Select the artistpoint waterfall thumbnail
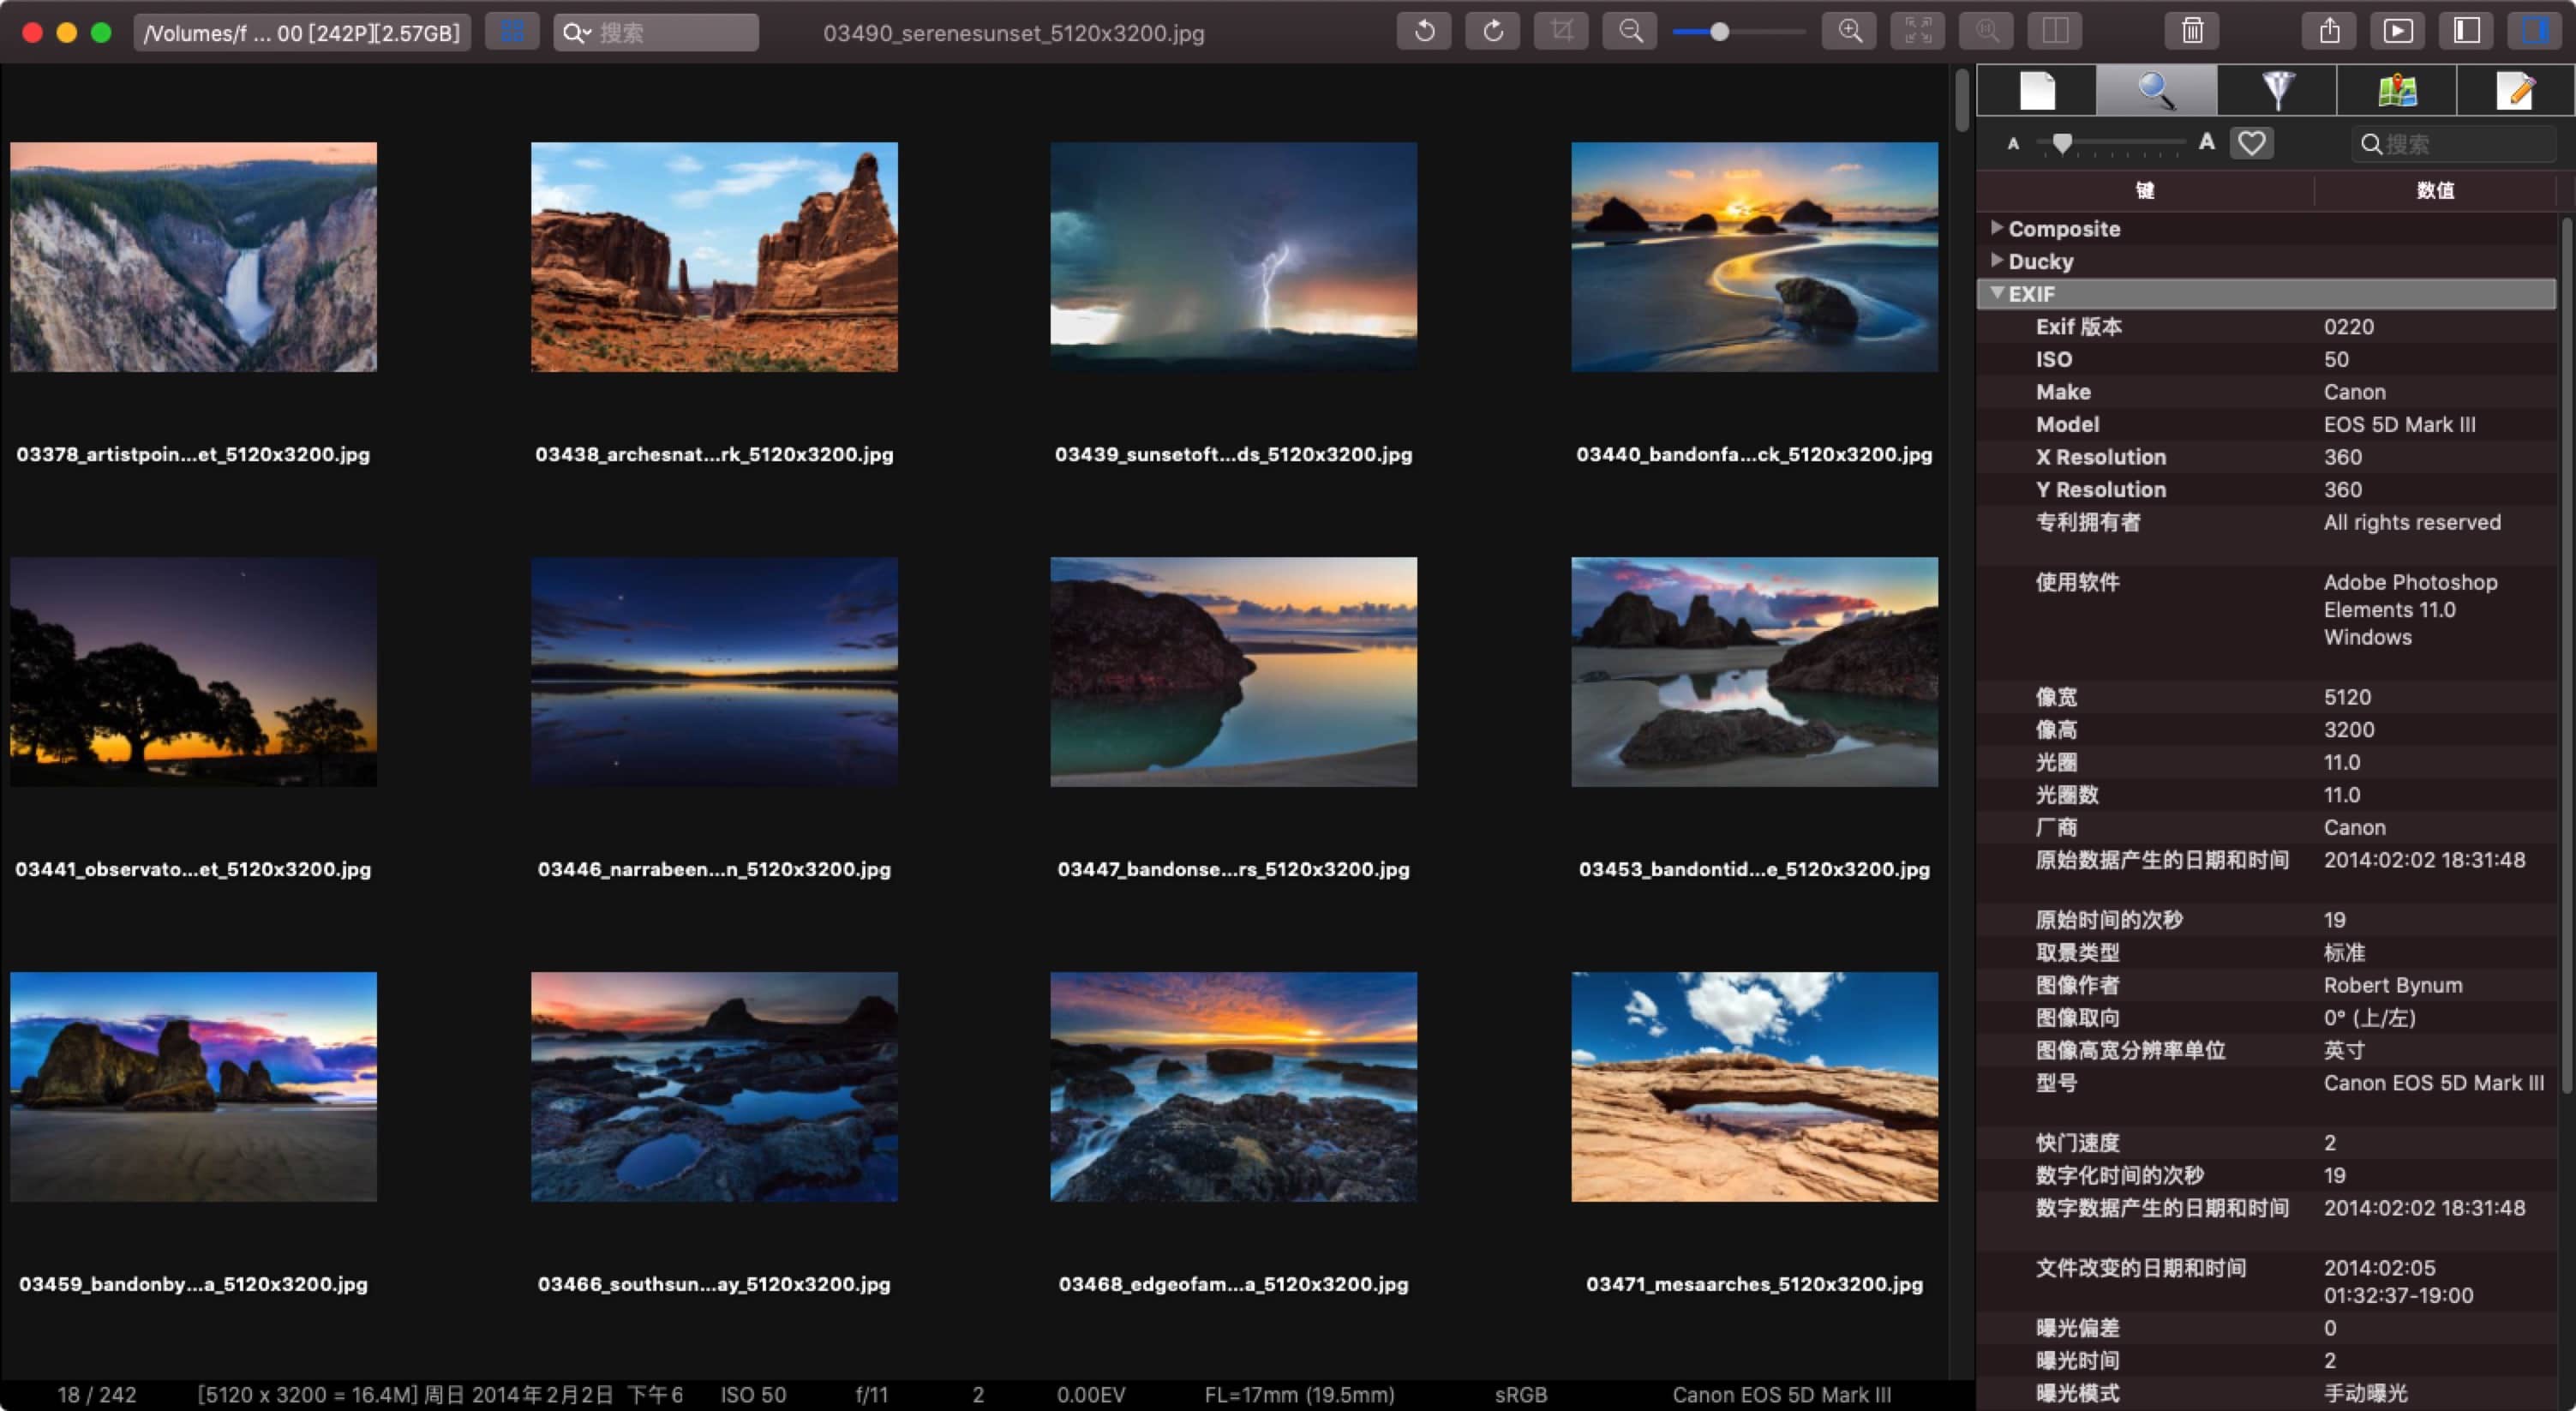The width and height of the screenshot is (2576, 1411). (x=193, y=257)
